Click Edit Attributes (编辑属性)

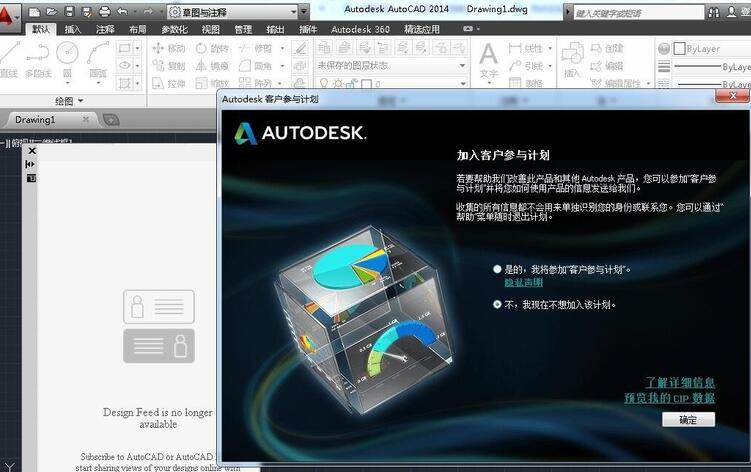pyautogui.click(x=615, y=83)
